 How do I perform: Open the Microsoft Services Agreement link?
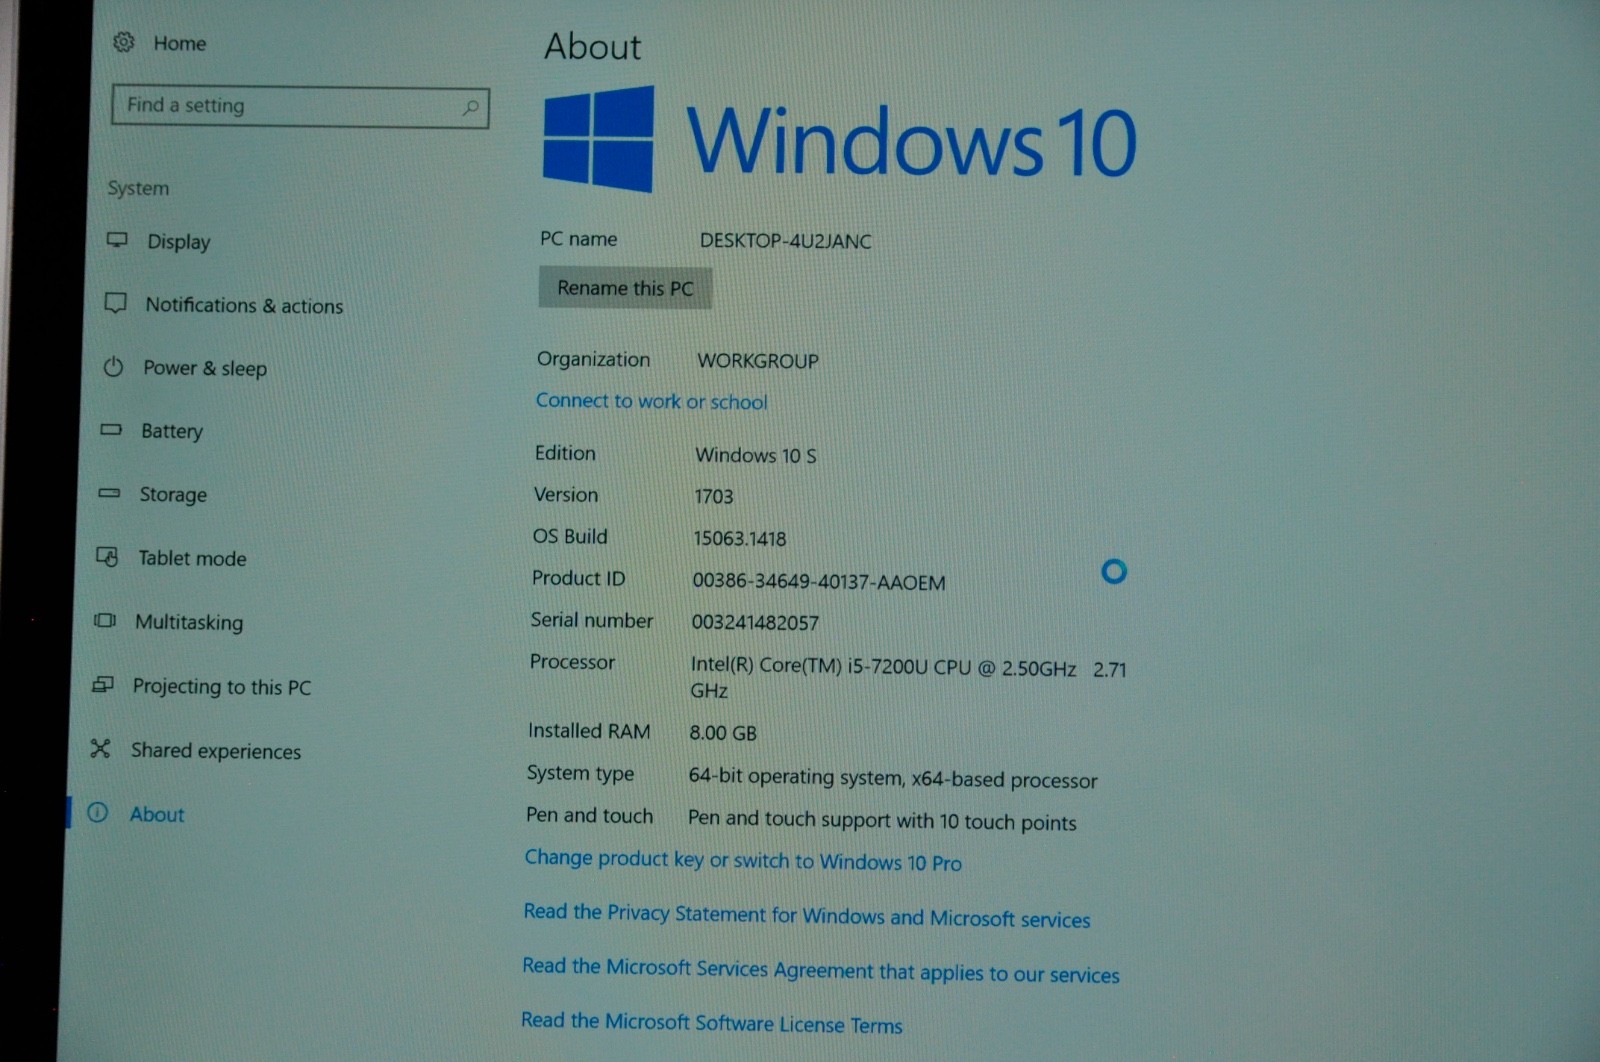[821, 970]
